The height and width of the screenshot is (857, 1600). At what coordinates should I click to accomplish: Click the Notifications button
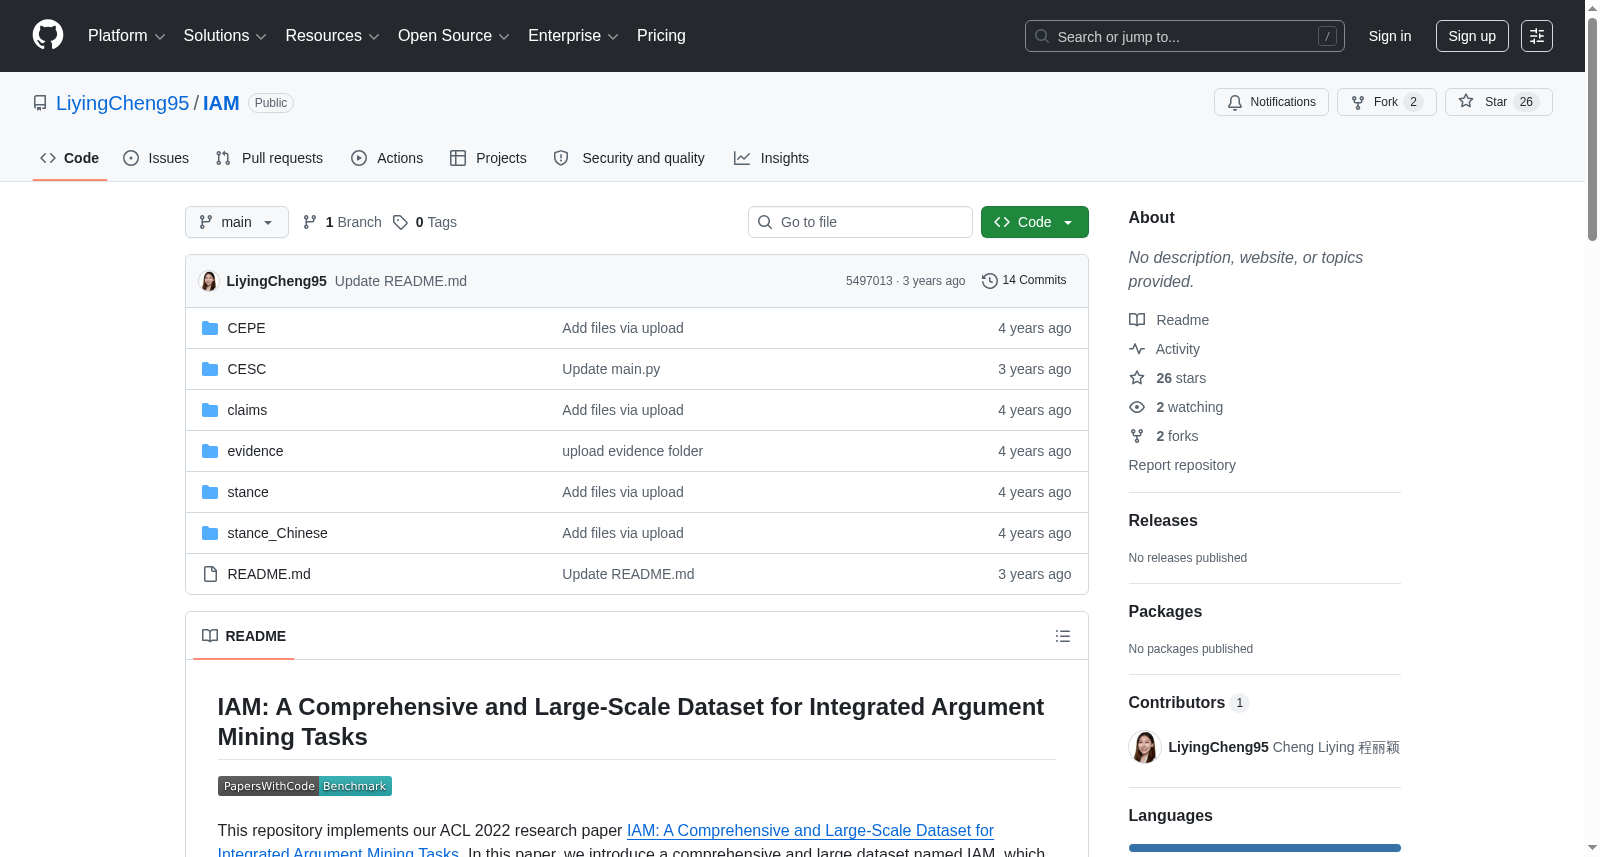pos(1271,102)
